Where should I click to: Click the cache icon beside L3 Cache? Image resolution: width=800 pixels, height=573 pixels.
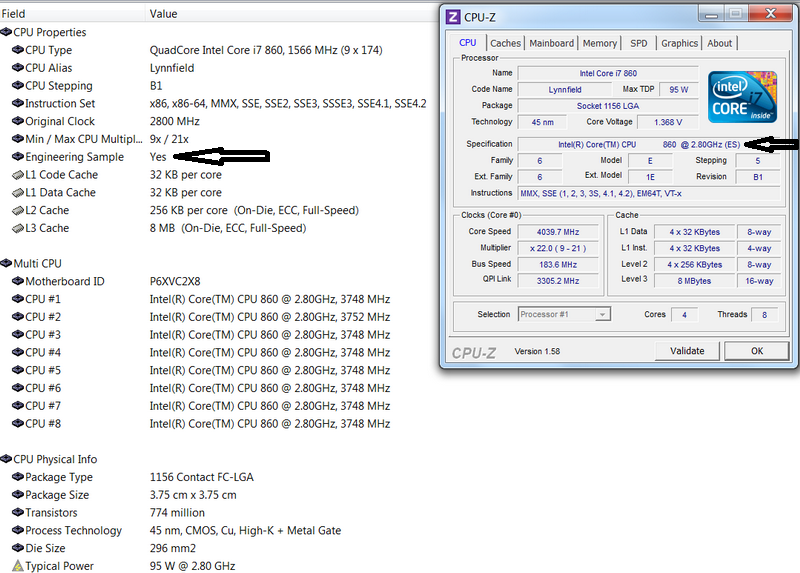(x=18, y=229)
